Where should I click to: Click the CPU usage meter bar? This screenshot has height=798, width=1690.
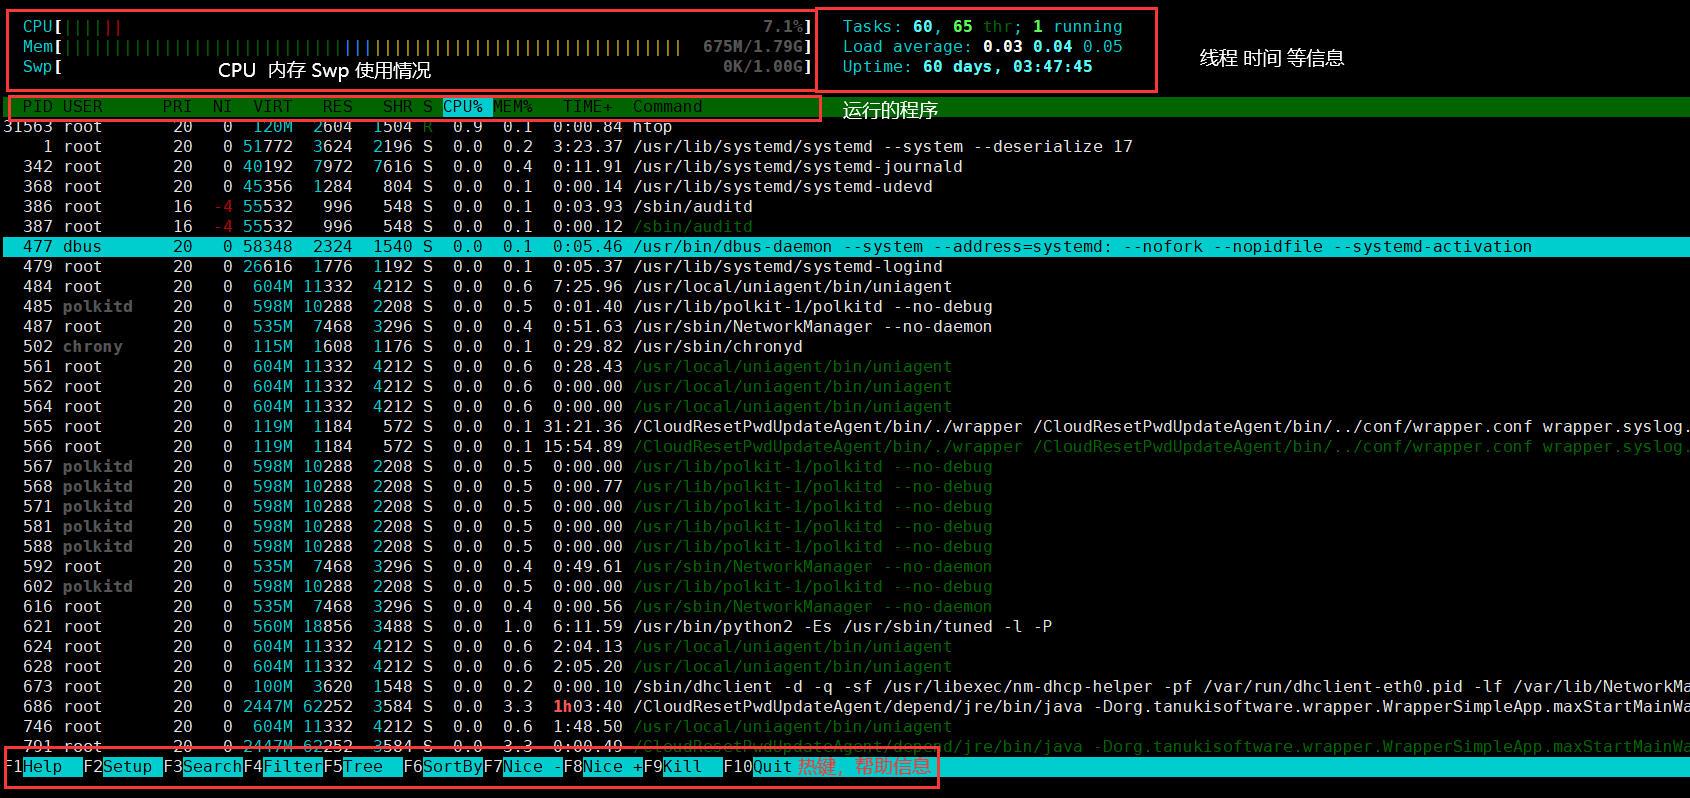(417, 27)
